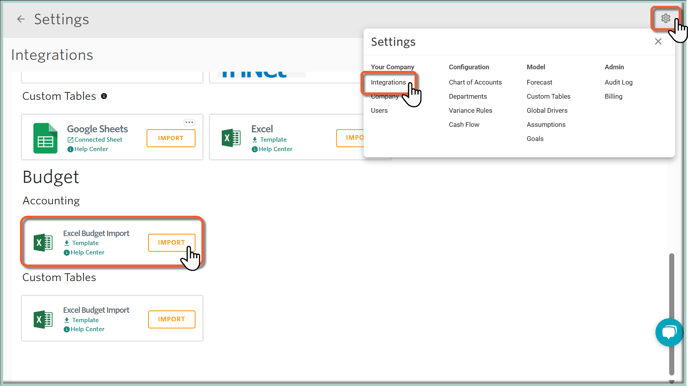Download Template in bottom Custom Tables card
This screenshot has width=688, height=386.
tap(81, 320)
